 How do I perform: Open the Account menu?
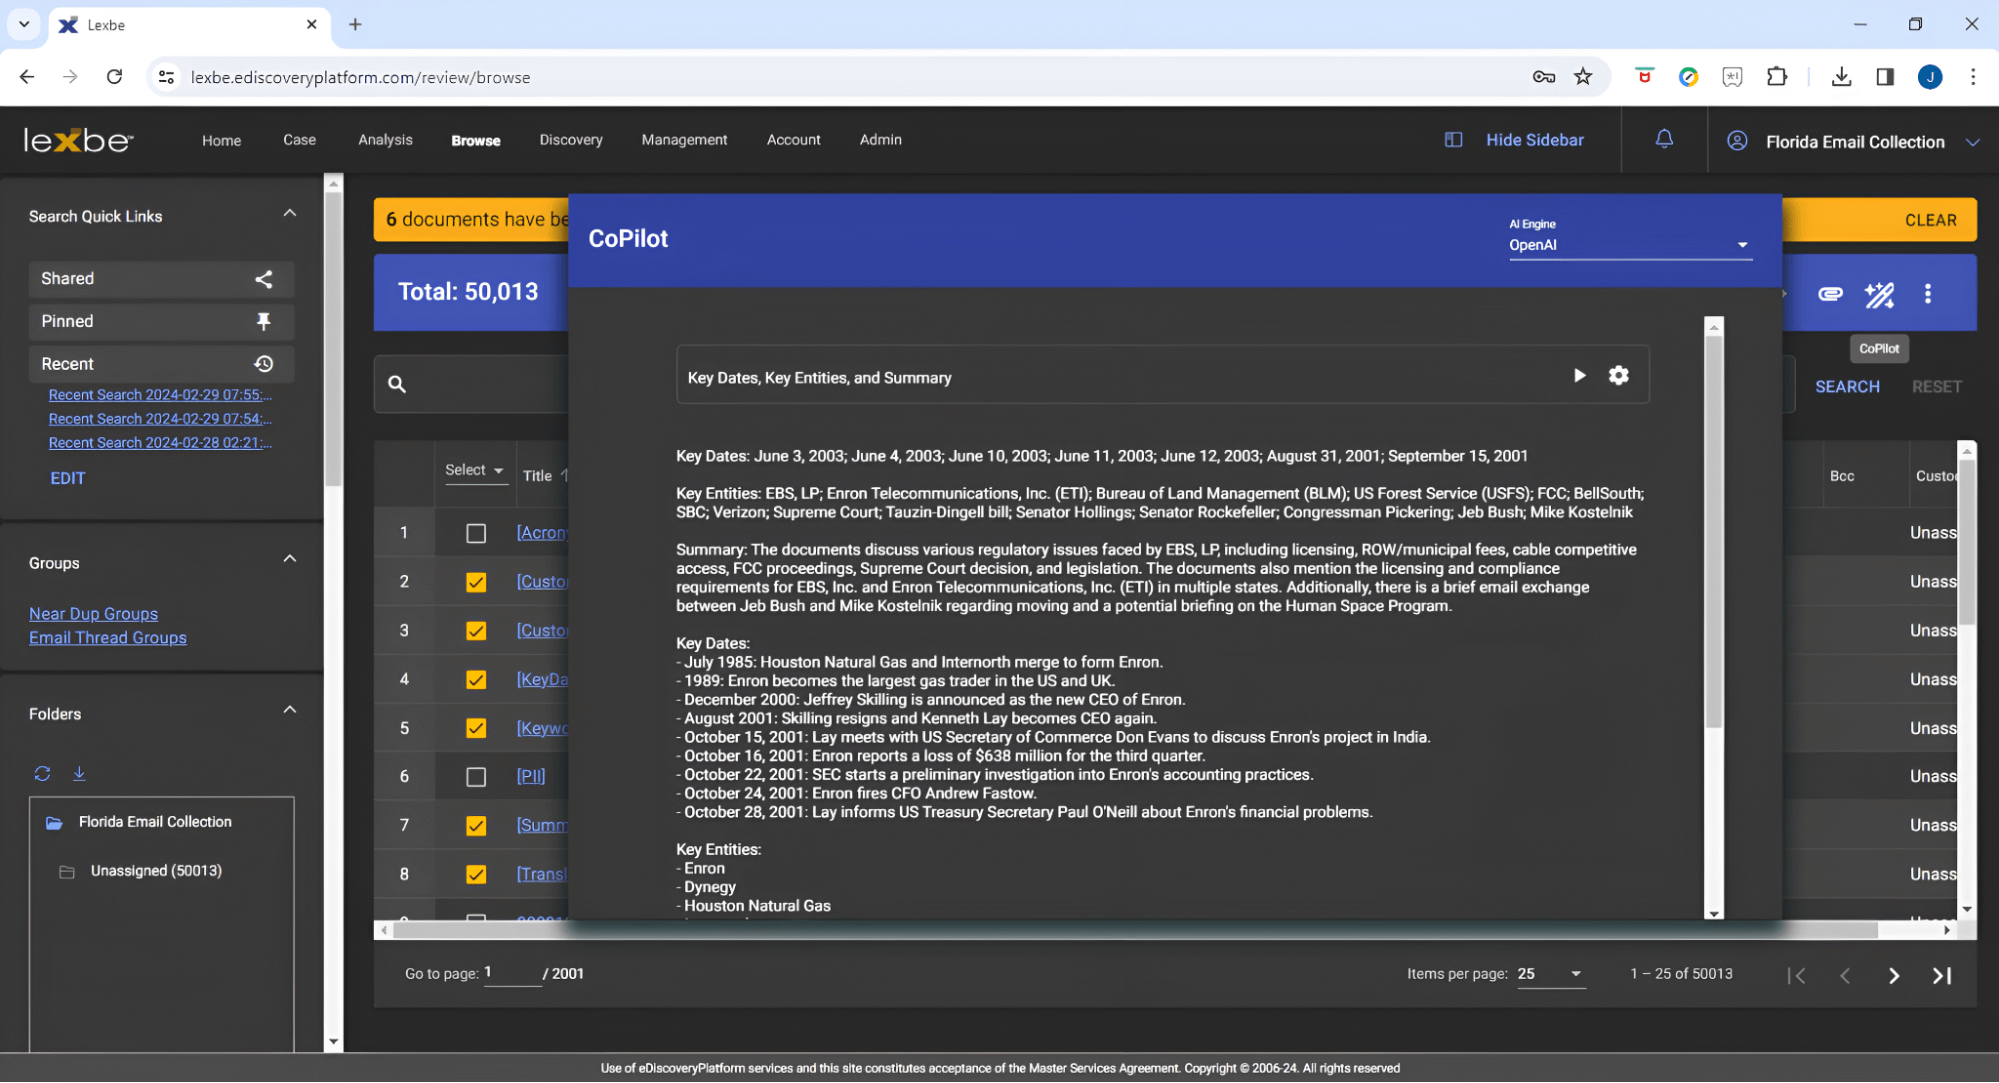click(793, 140)
